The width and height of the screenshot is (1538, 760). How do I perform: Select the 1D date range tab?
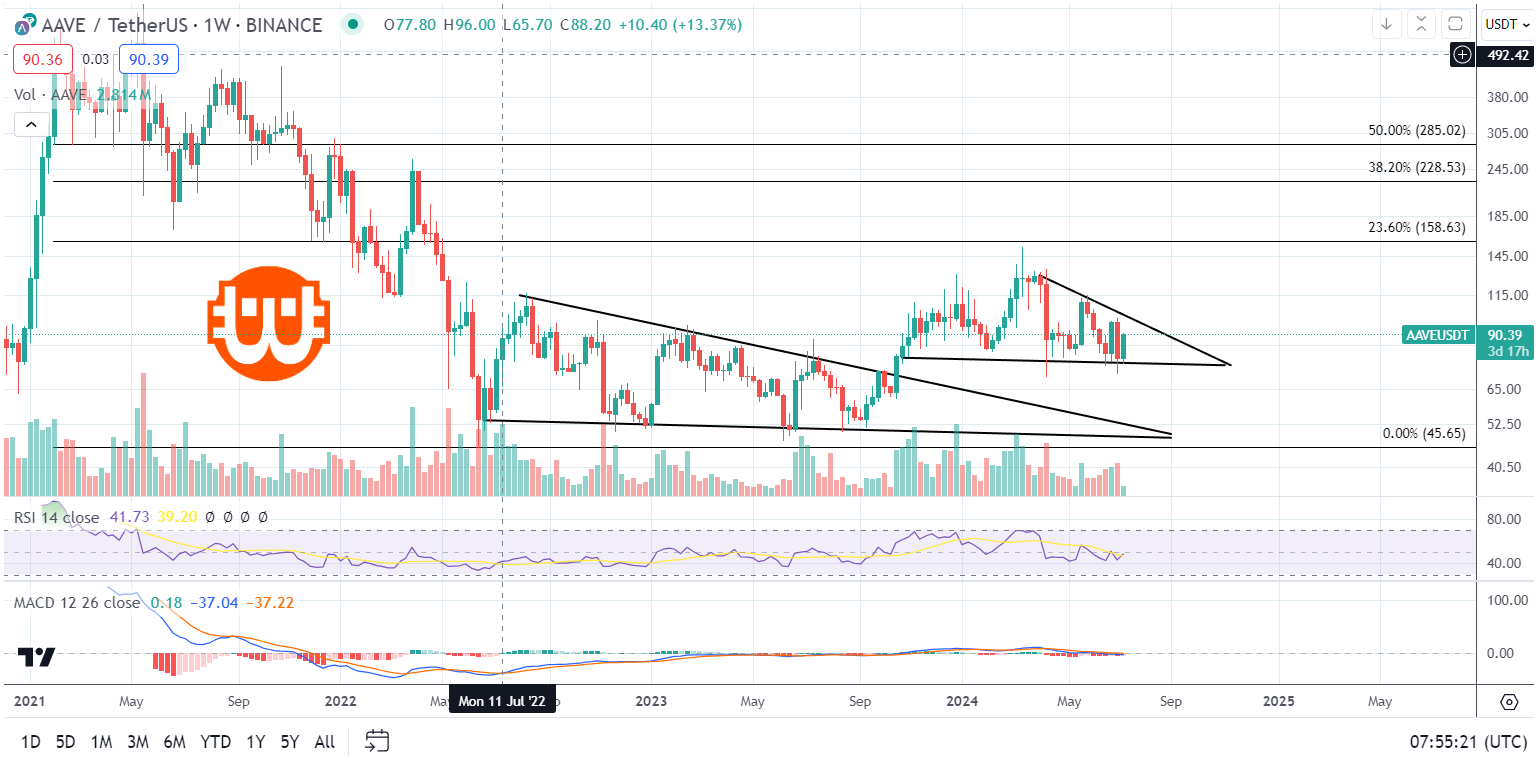point(31,742)
